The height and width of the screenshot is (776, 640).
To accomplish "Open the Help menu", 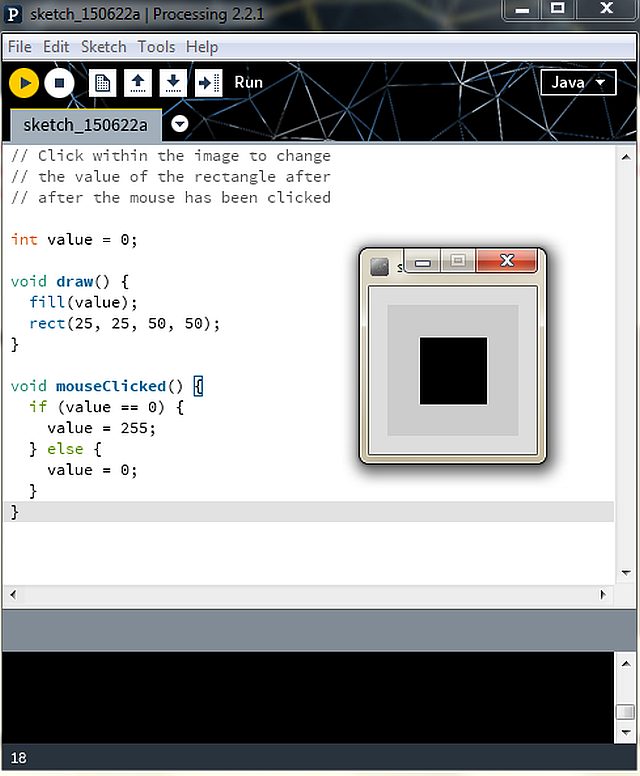I will (202, 47).
